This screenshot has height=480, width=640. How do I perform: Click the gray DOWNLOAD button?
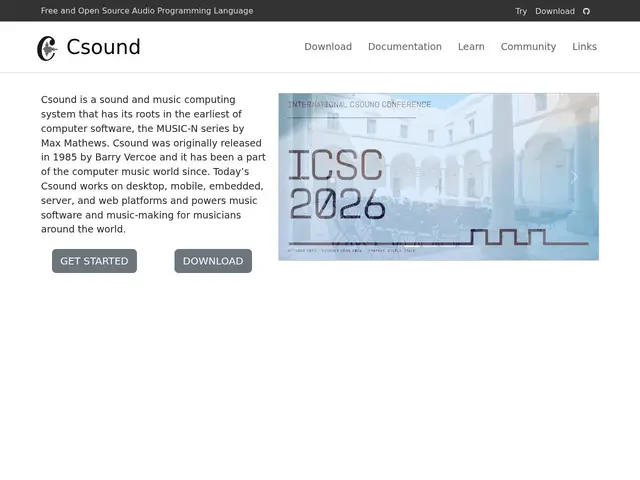[x=213, y=261]
